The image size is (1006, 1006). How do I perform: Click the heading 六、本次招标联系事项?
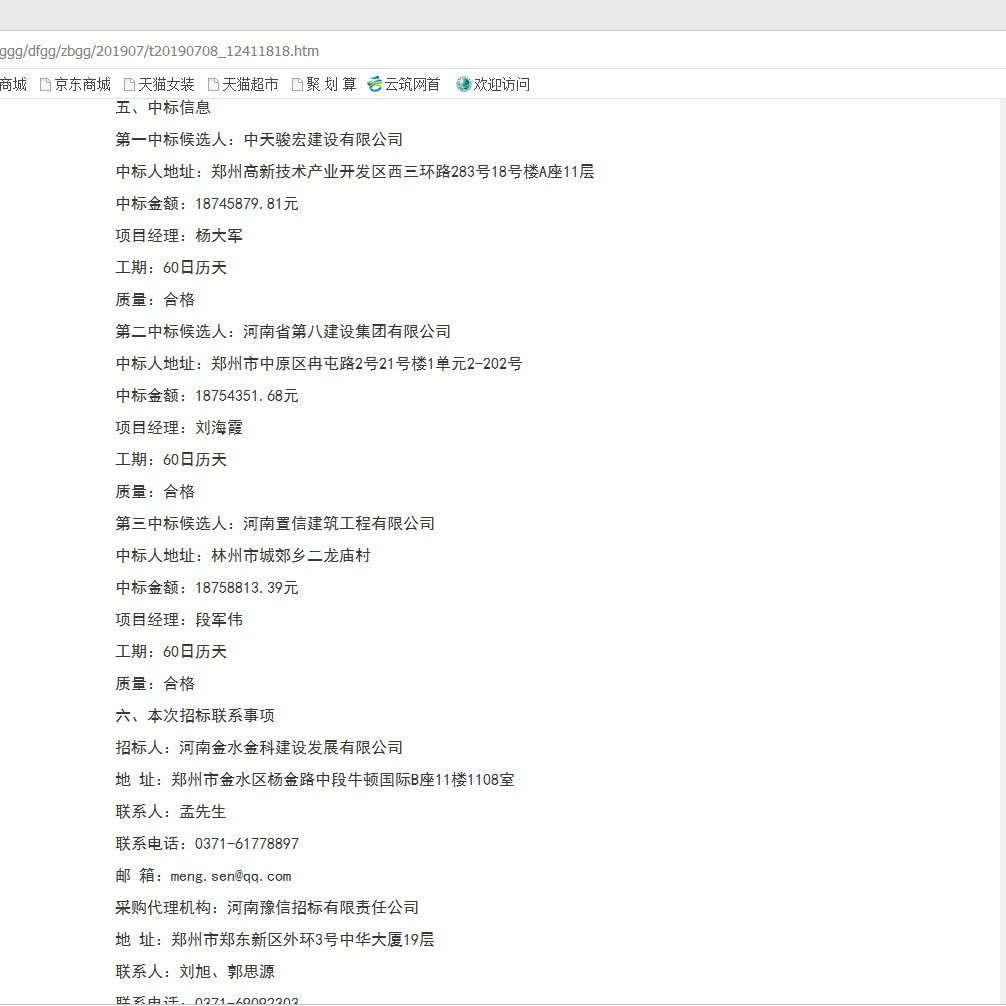coord(195,715)
